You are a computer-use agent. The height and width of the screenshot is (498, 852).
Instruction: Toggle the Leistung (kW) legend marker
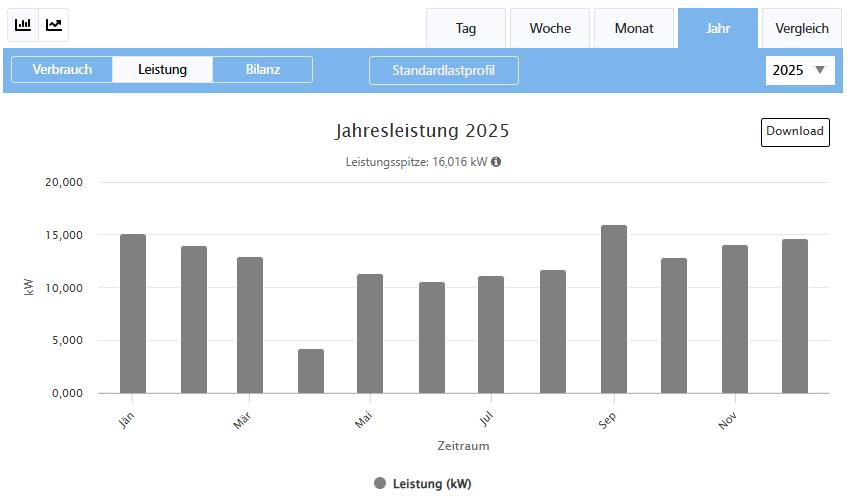(x=380, y=483)
